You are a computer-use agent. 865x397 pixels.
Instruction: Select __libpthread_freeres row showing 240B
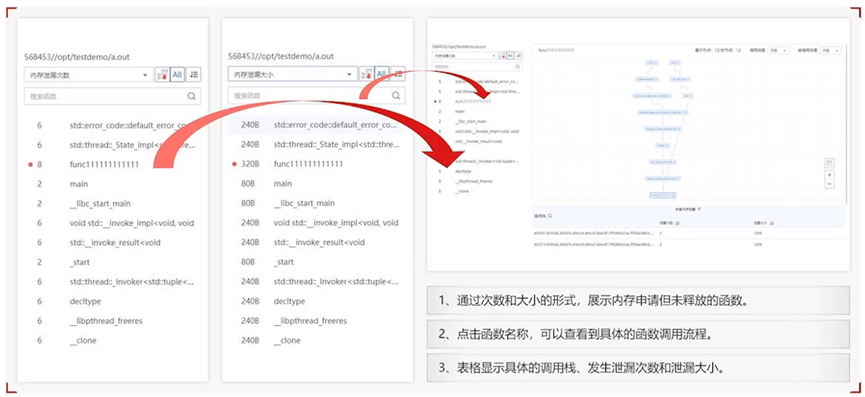point(317,320)
